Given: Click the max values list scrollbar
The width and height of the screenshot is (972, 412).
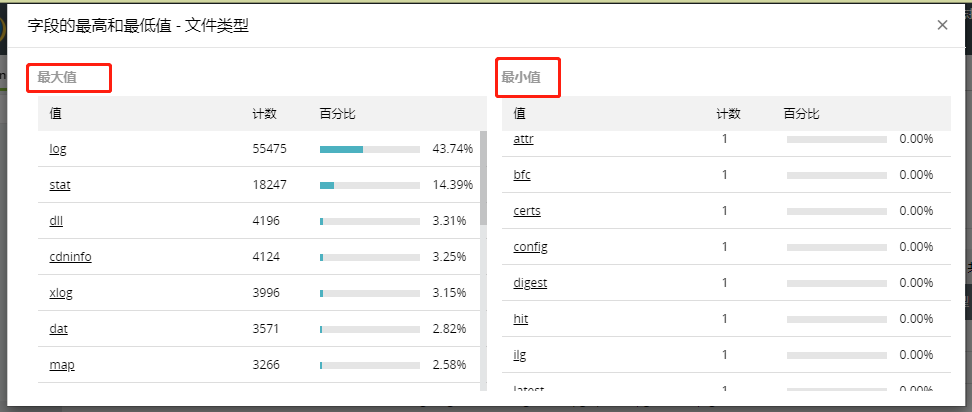Looking at the screenshot, I should pos(484,180).
